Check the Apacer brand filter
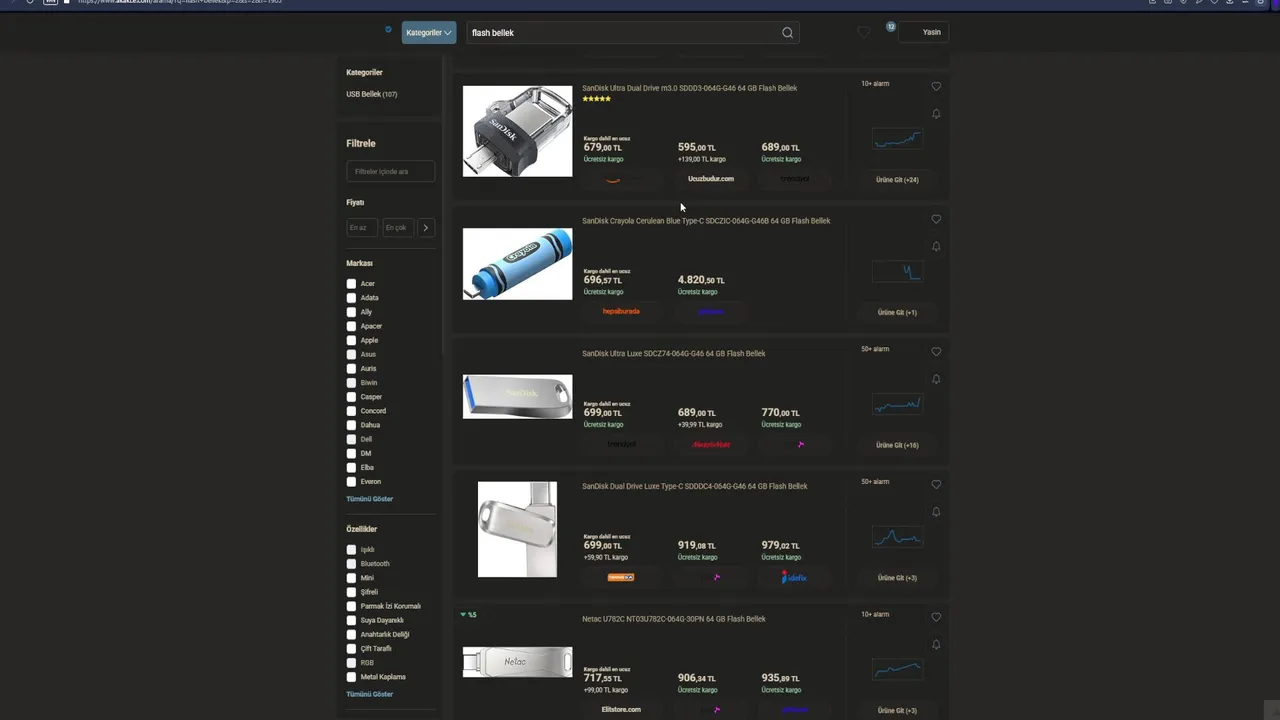The width and height of the screenshot is (1280, 720). click(x=351, y=326)
